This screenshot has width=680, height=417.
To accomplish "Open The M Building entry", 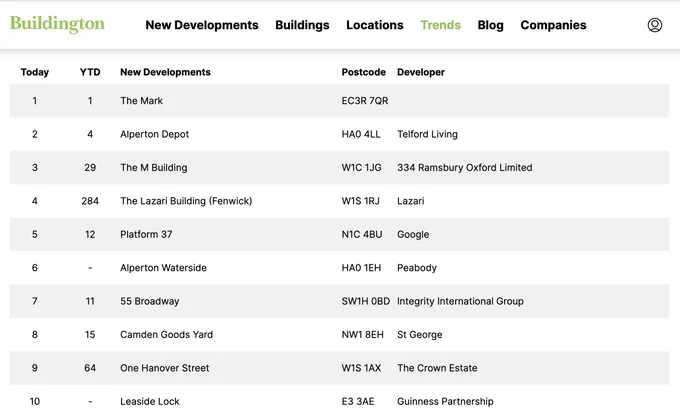I will [154, 167].
